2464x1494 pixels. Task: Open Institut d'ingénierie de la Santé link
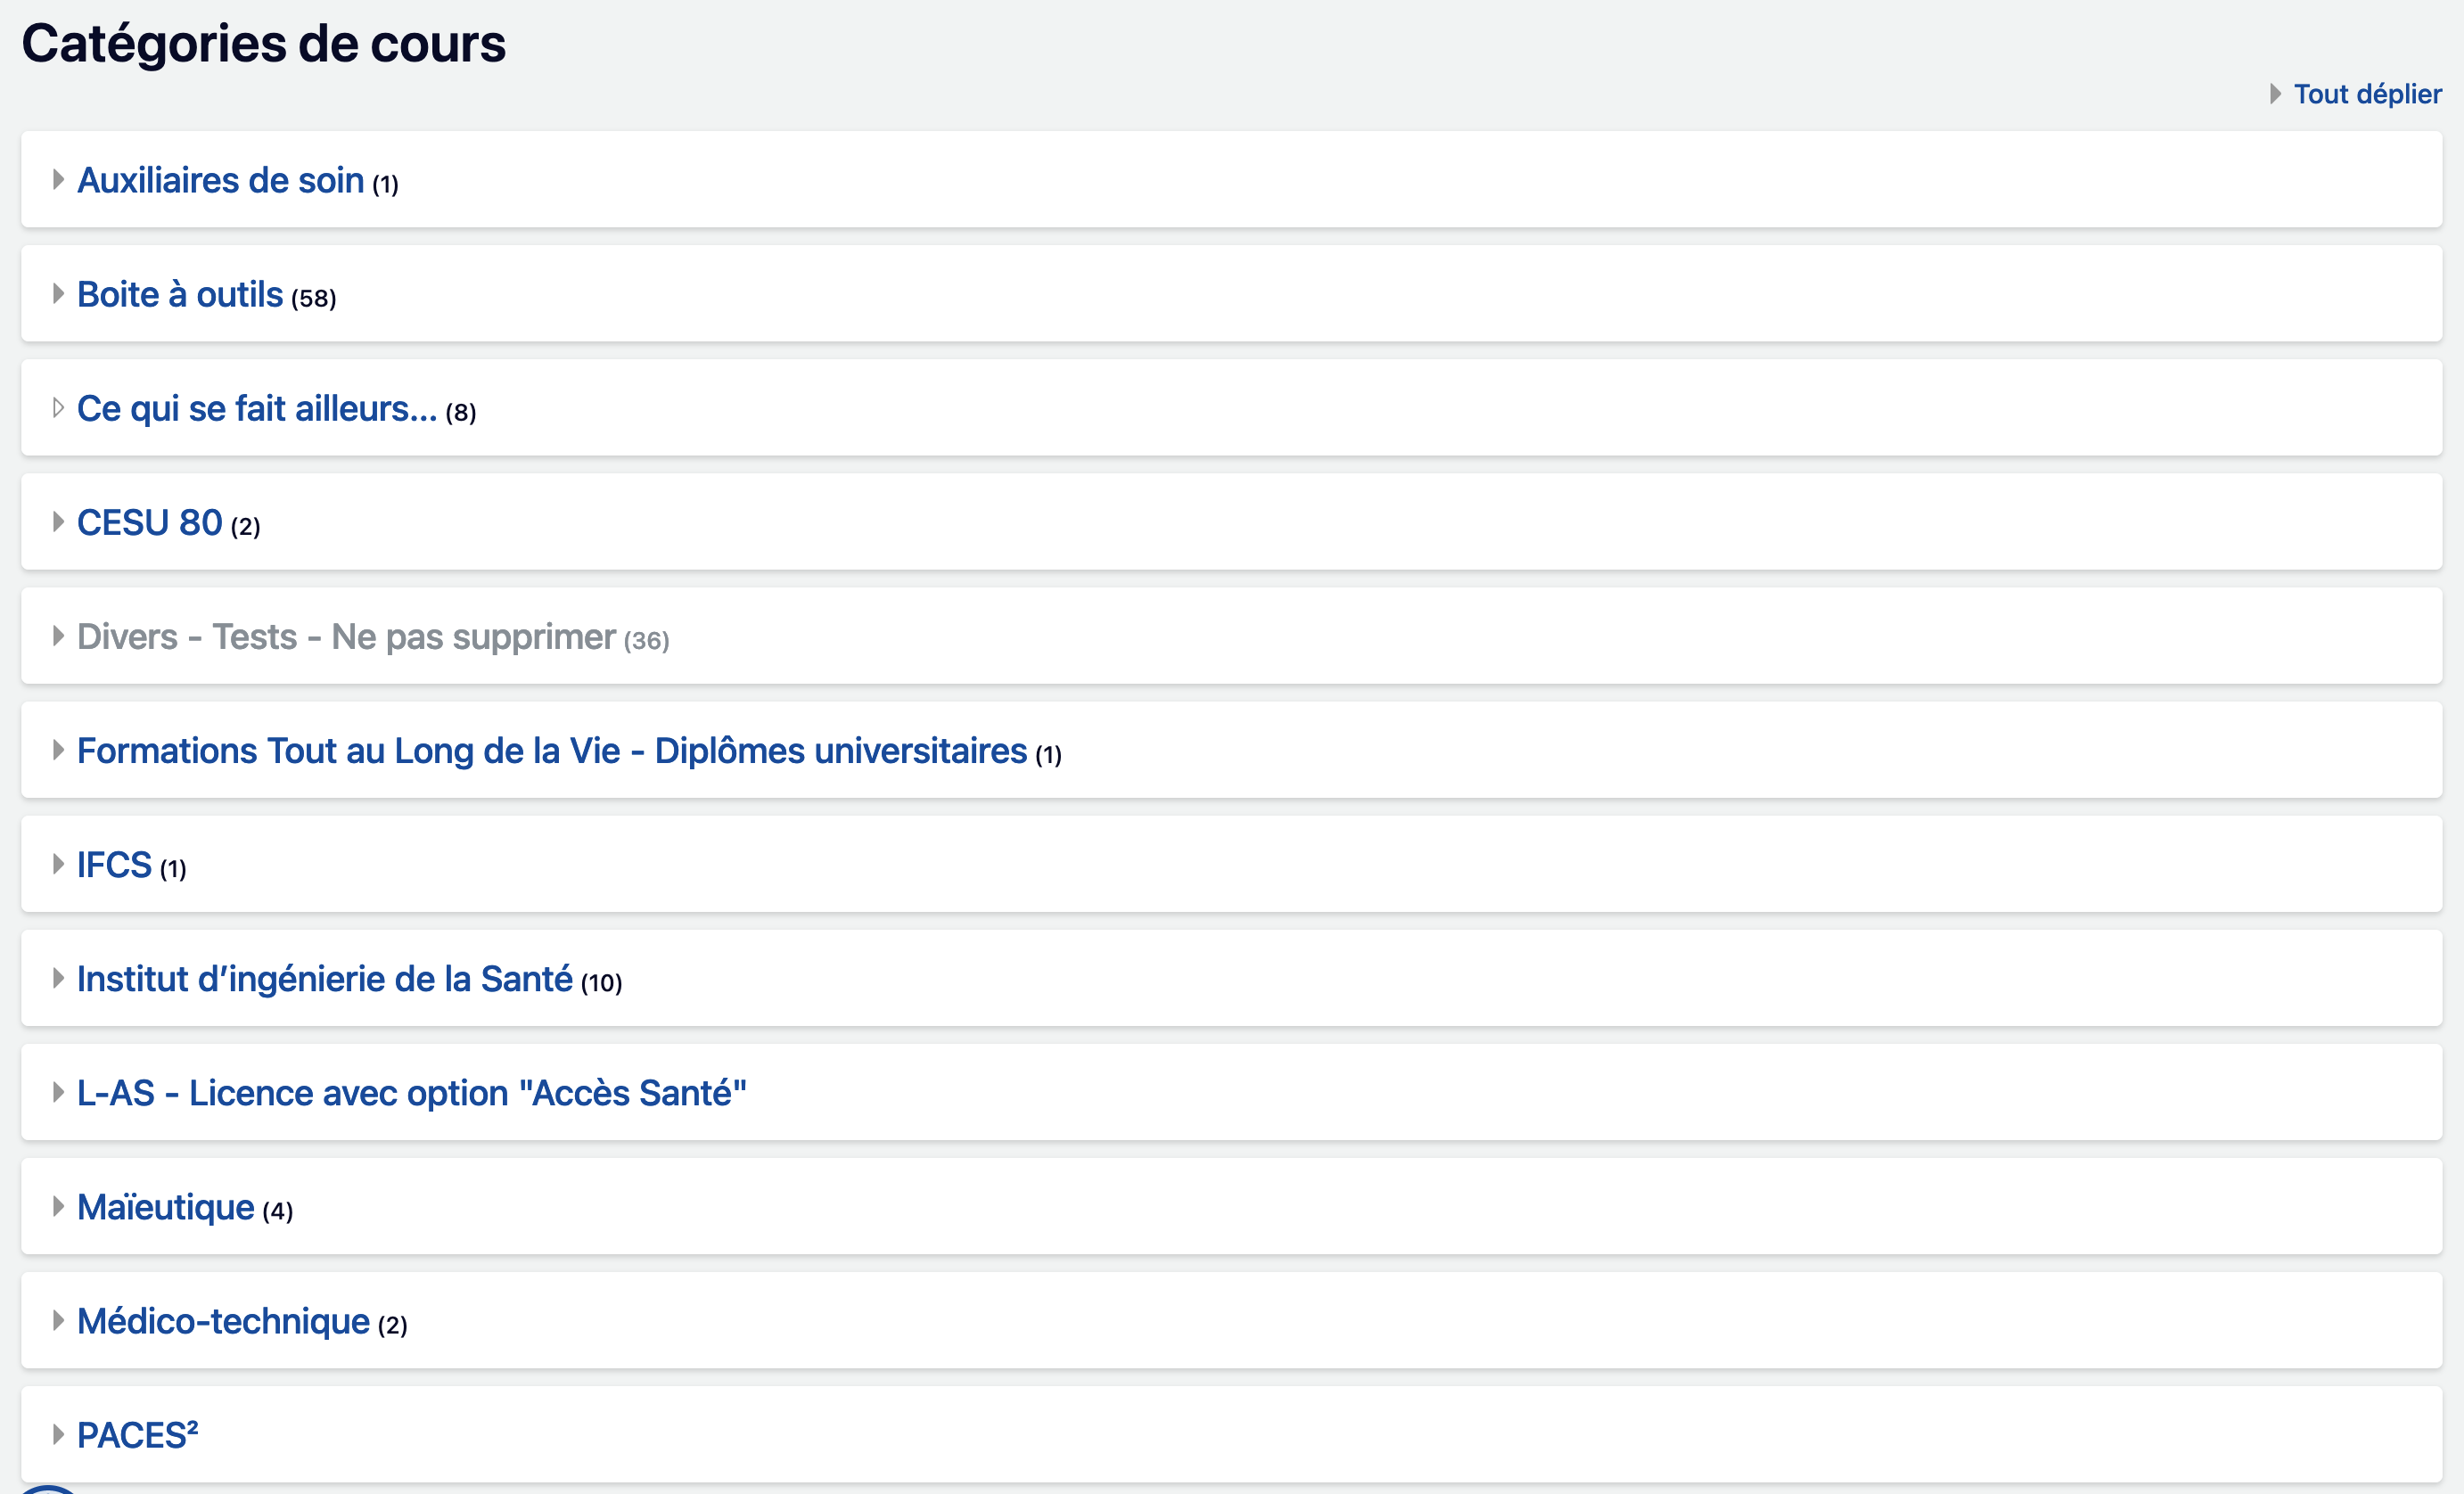(x=324, y=979)
